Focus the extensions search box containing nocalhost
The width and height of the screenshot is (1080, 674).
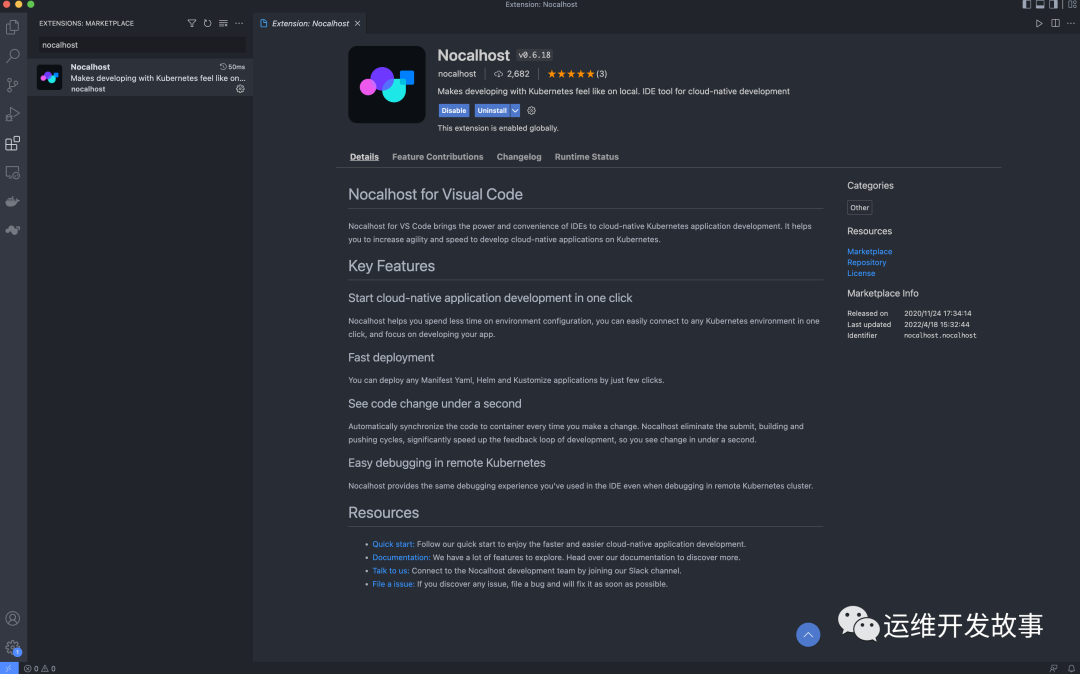click(x=142, y=45)
